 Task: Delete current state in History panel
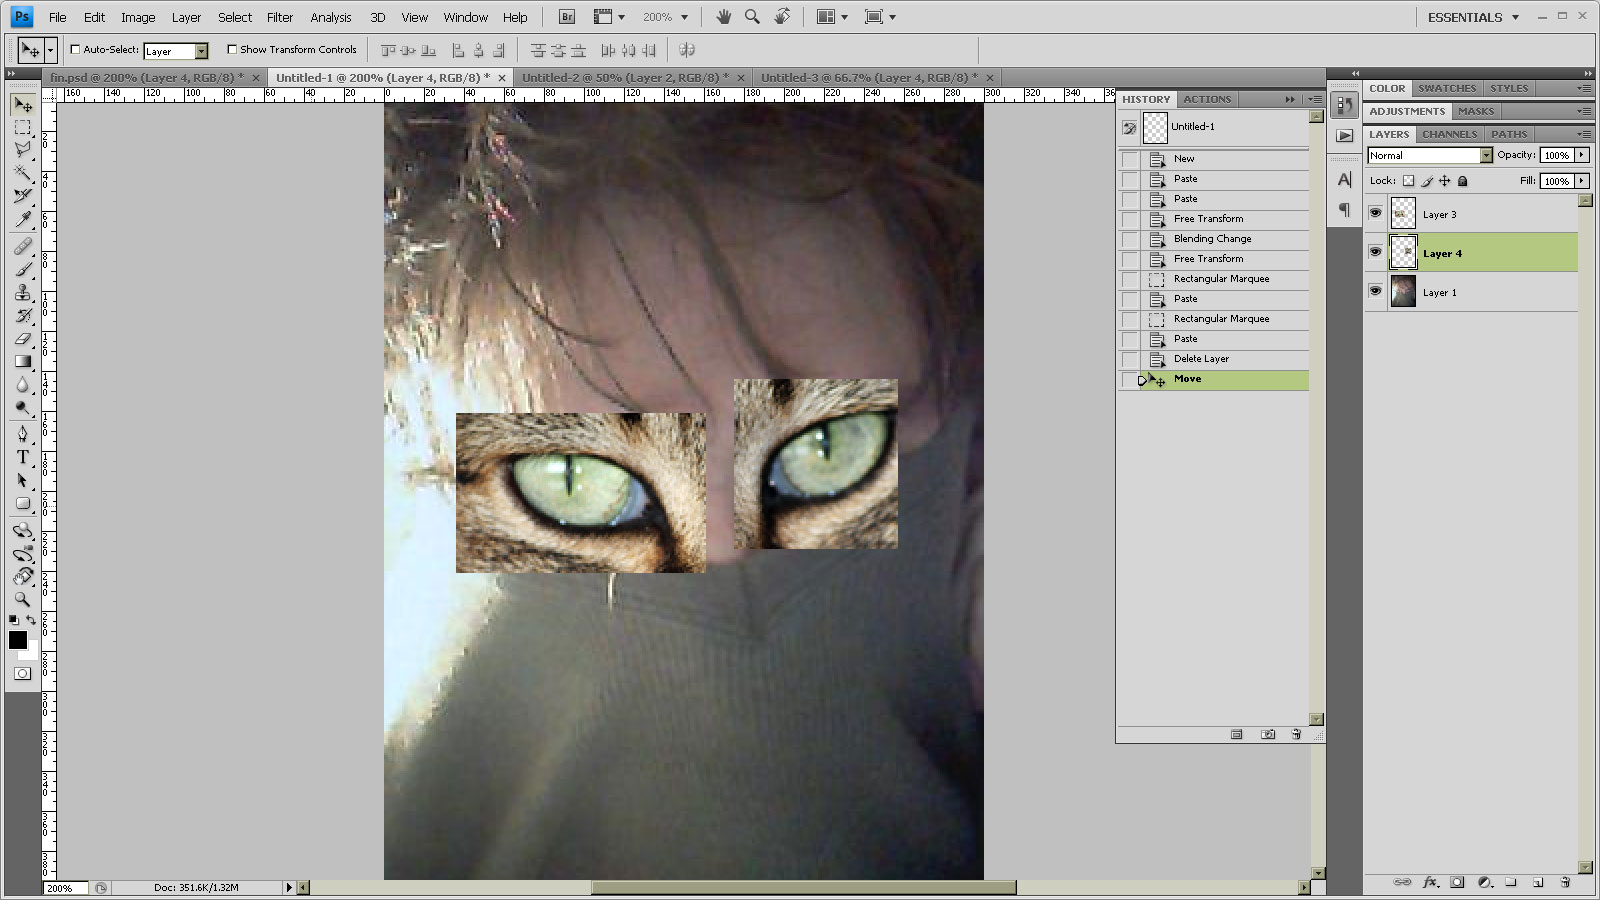click(x=1296, y=734)
